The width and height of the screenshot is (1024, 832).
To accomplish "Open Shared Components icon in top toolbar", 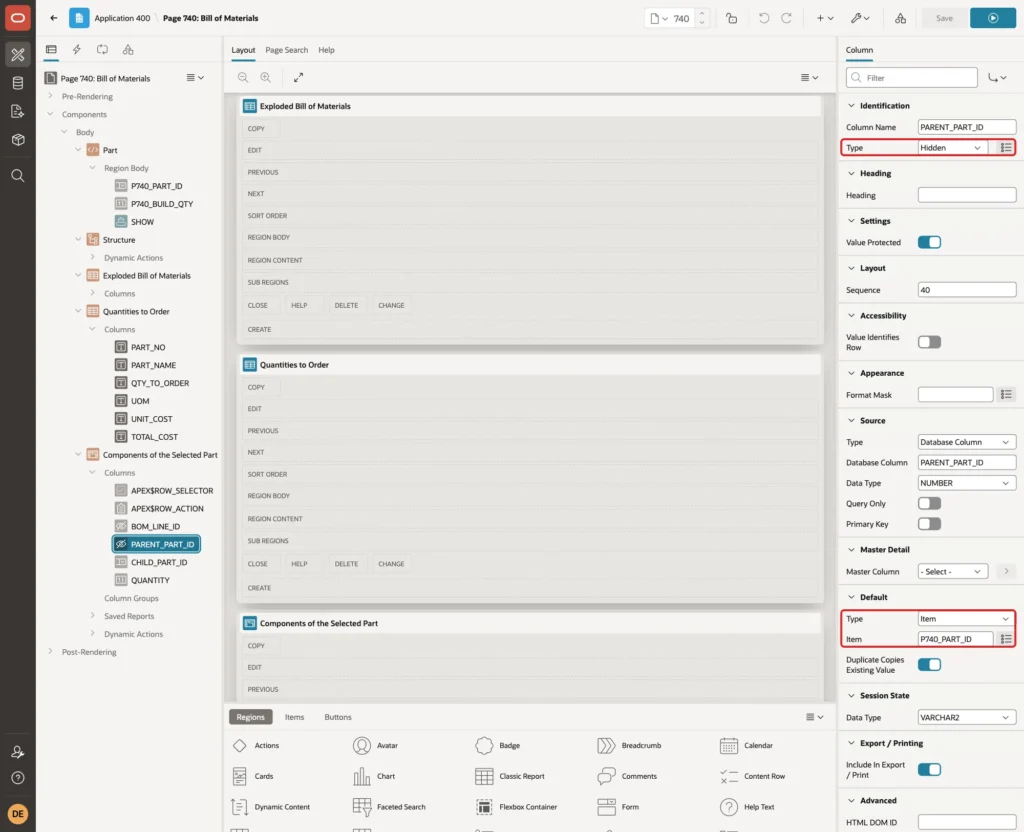I will pos(901,18).
